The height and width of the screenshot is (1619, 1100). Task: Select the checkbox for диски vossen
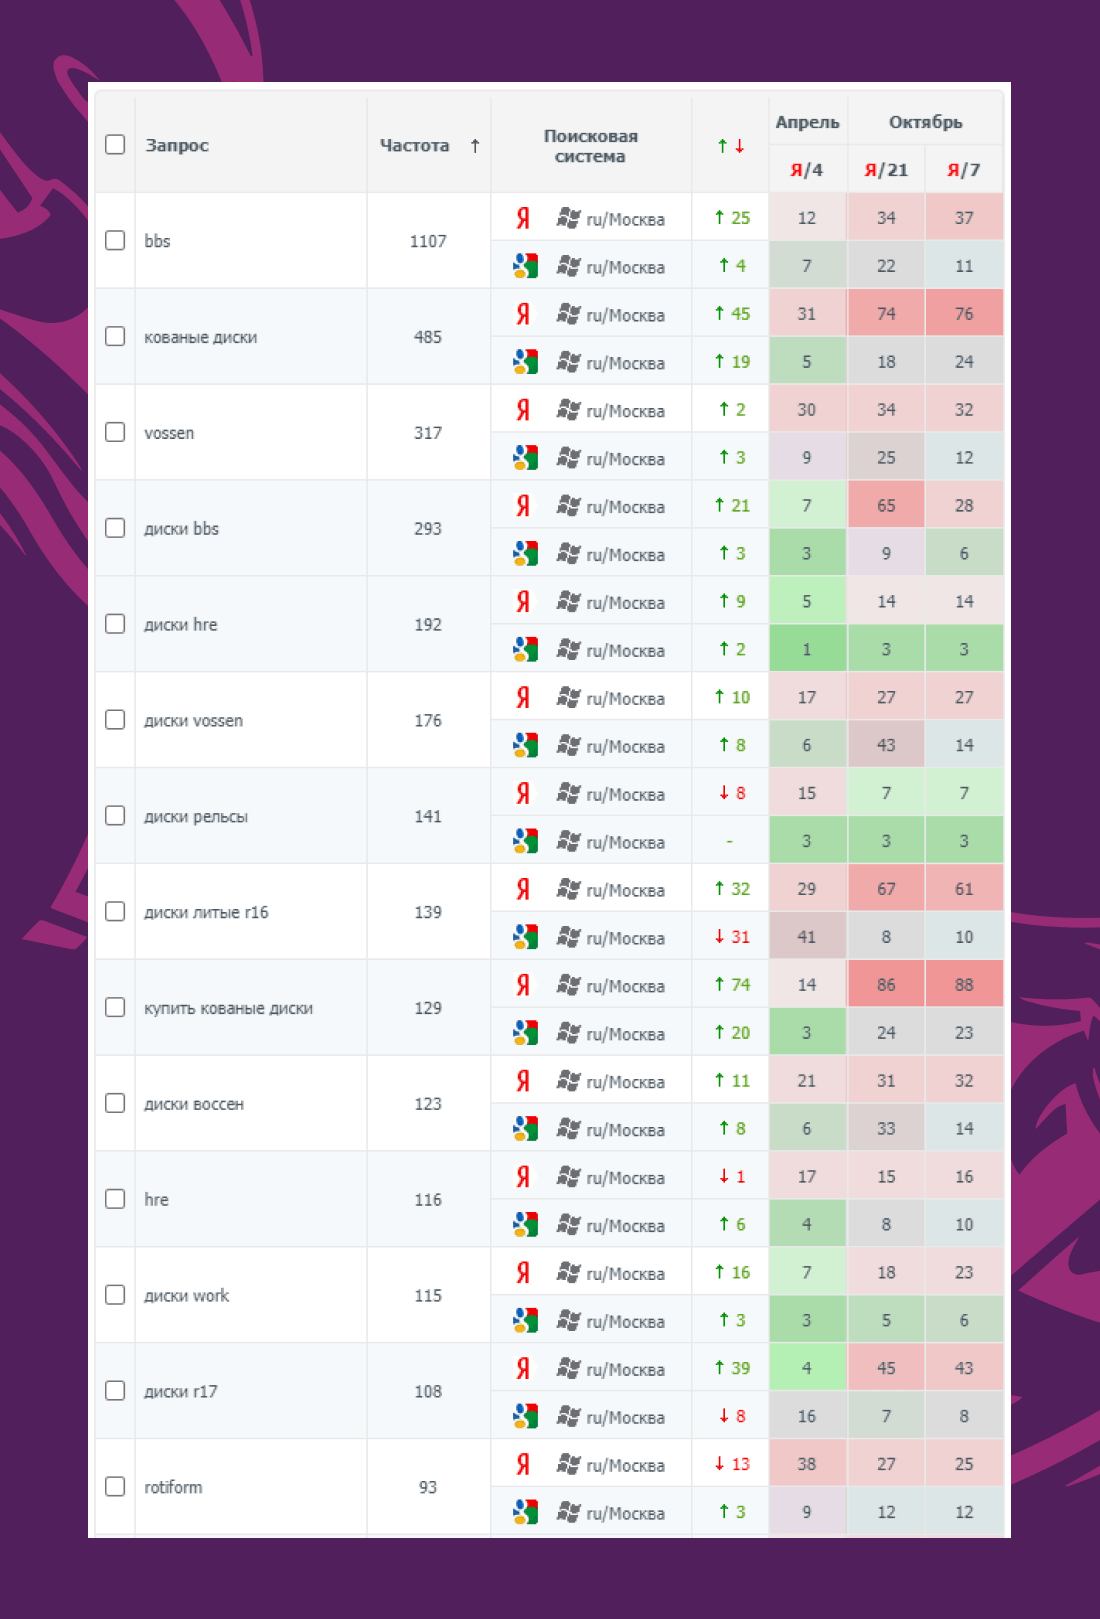point(115,720)
